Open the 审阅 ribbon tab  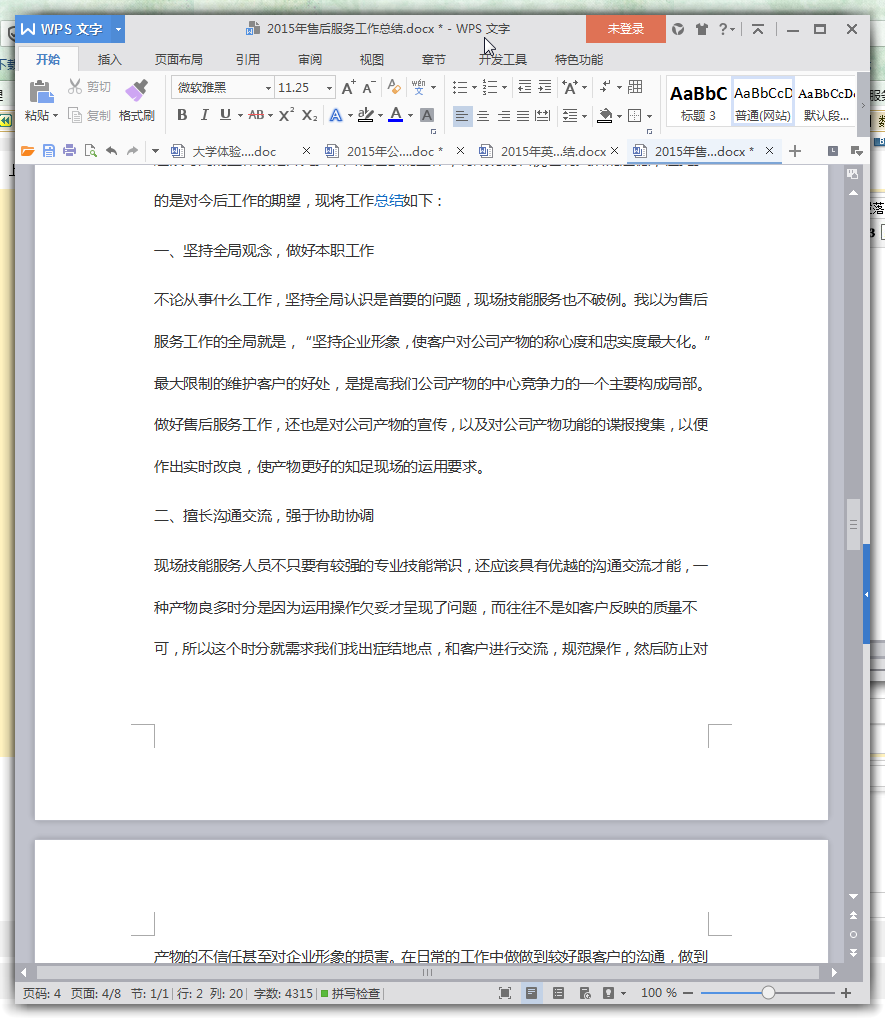tap(310, 60)
